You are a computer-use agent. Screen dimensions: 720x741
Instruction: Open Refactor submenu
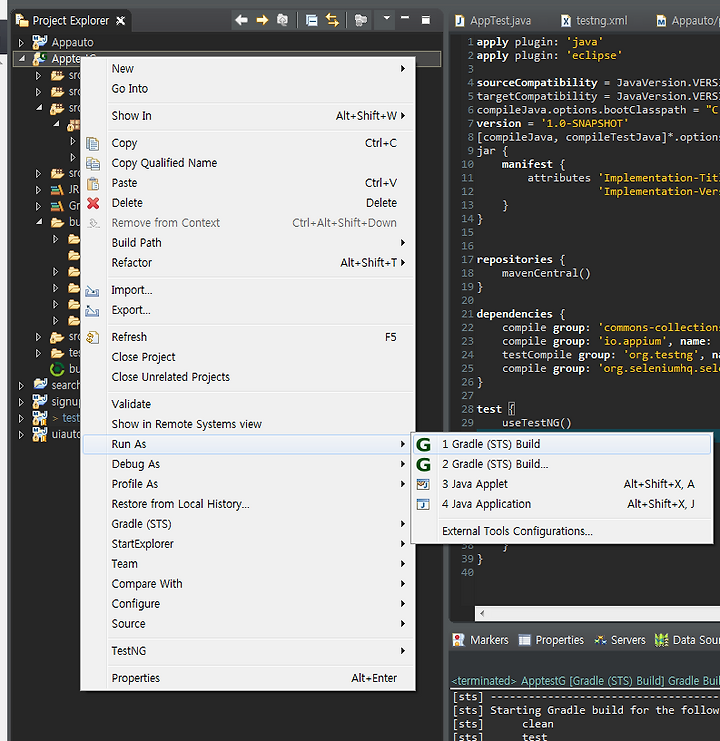(248, 263)
